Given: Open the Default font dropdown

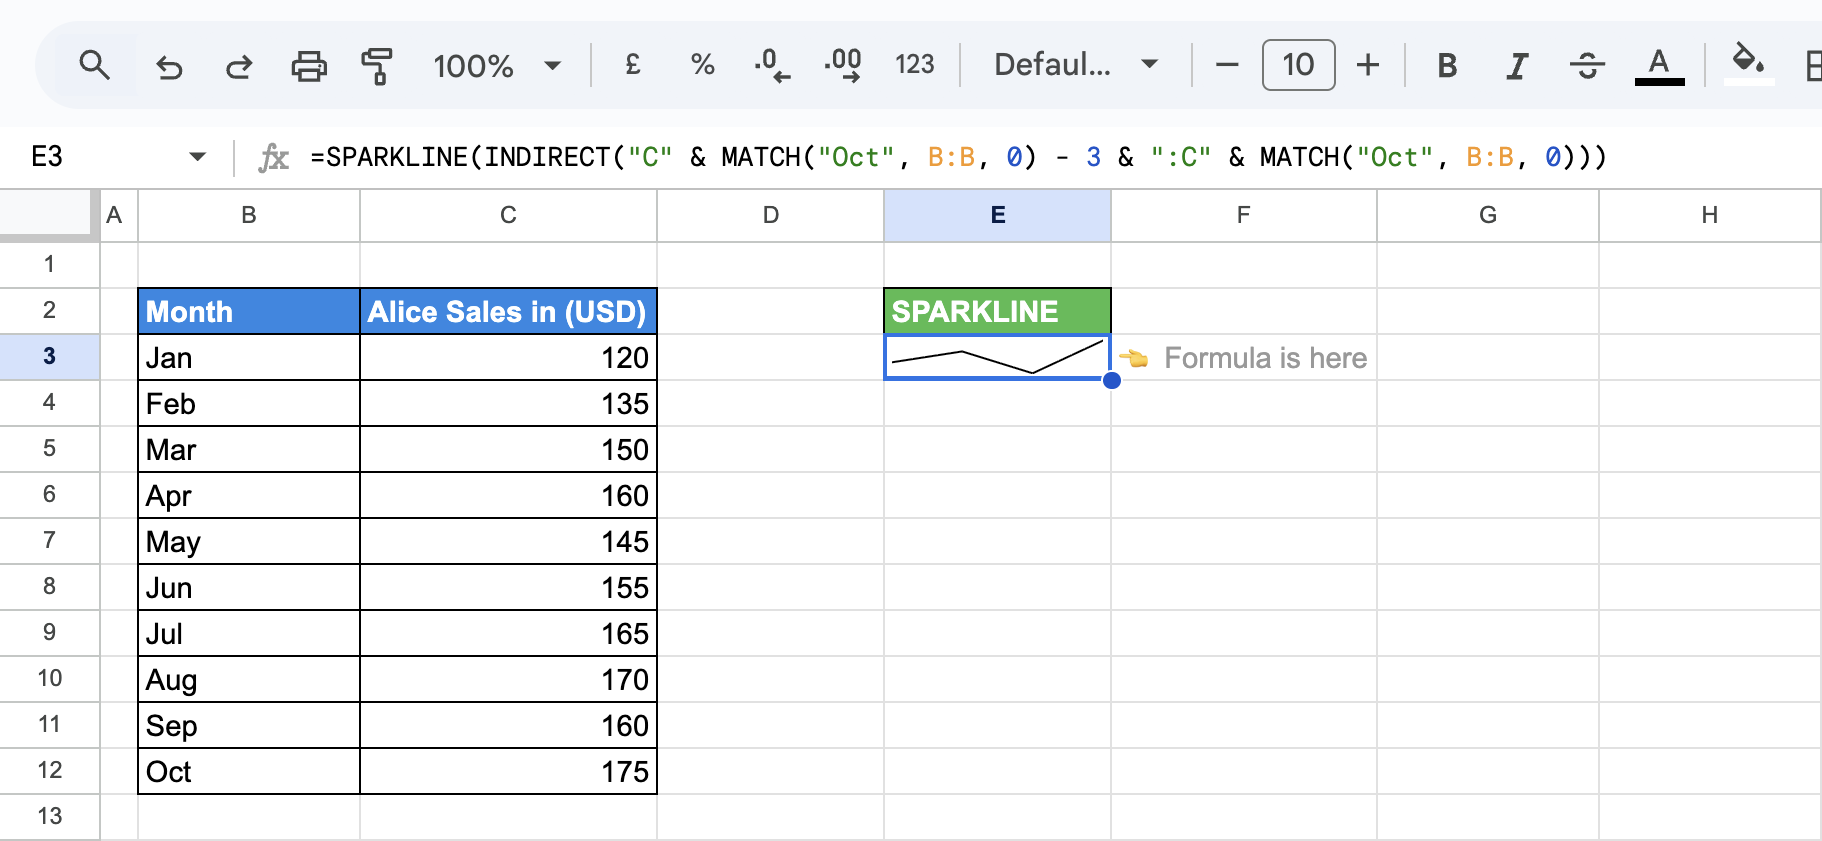Looking at the screenshot, I should point(1076,65).
